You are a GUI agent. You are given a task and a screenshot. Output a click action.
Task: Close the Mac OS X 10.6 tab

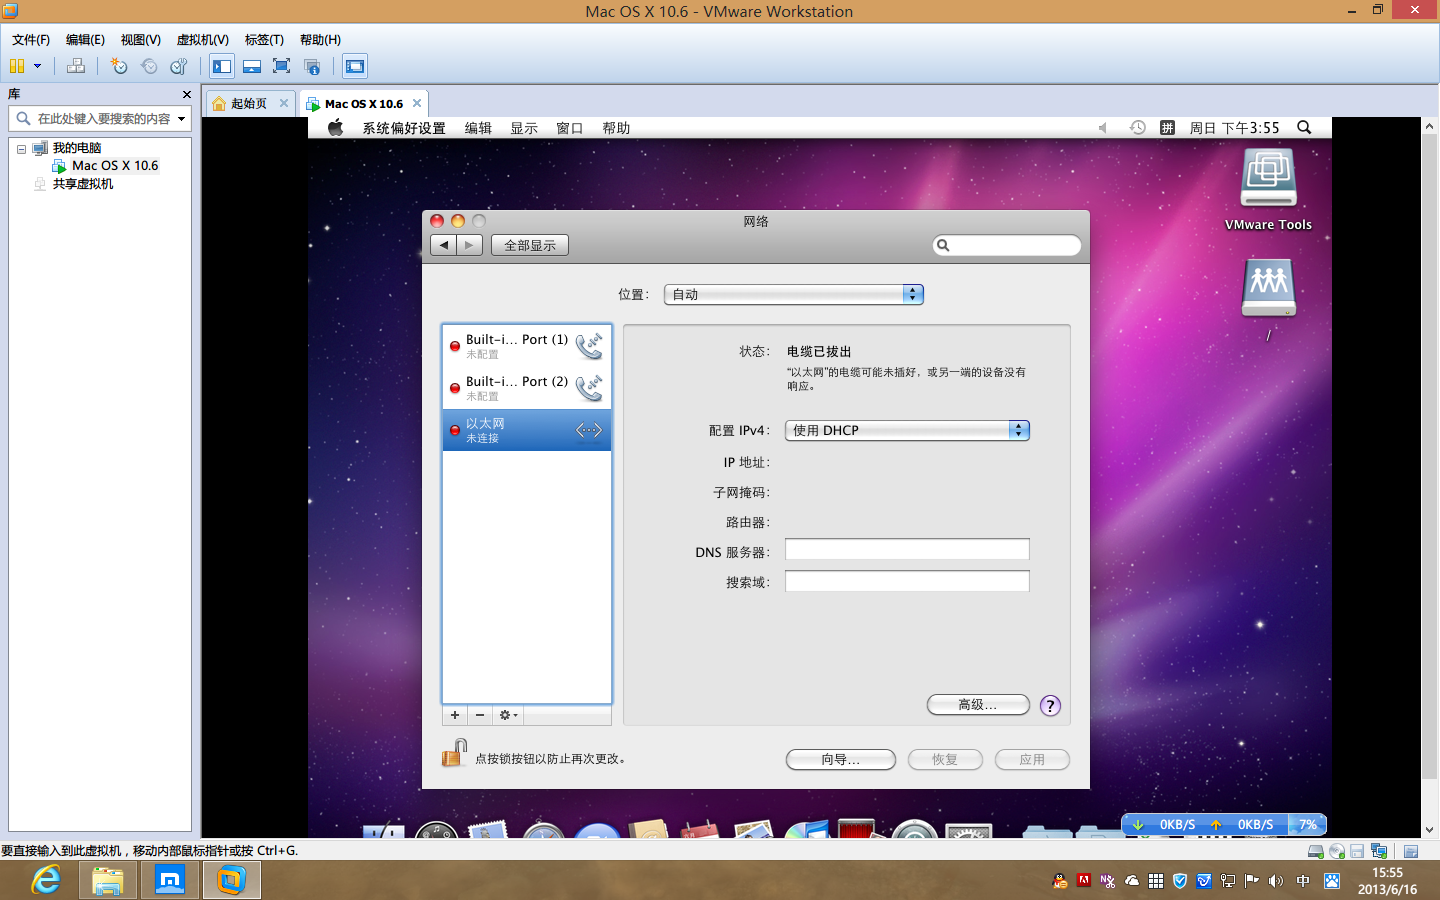[417, 103]
